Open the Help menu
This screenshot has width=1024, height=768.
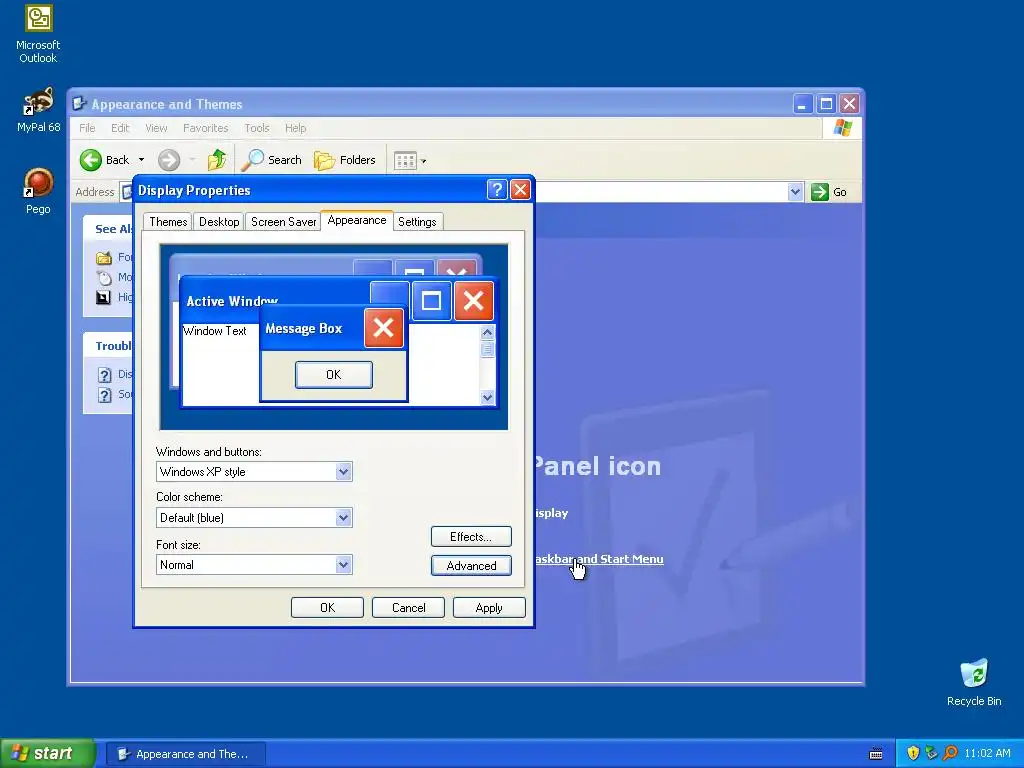(295, 128)
